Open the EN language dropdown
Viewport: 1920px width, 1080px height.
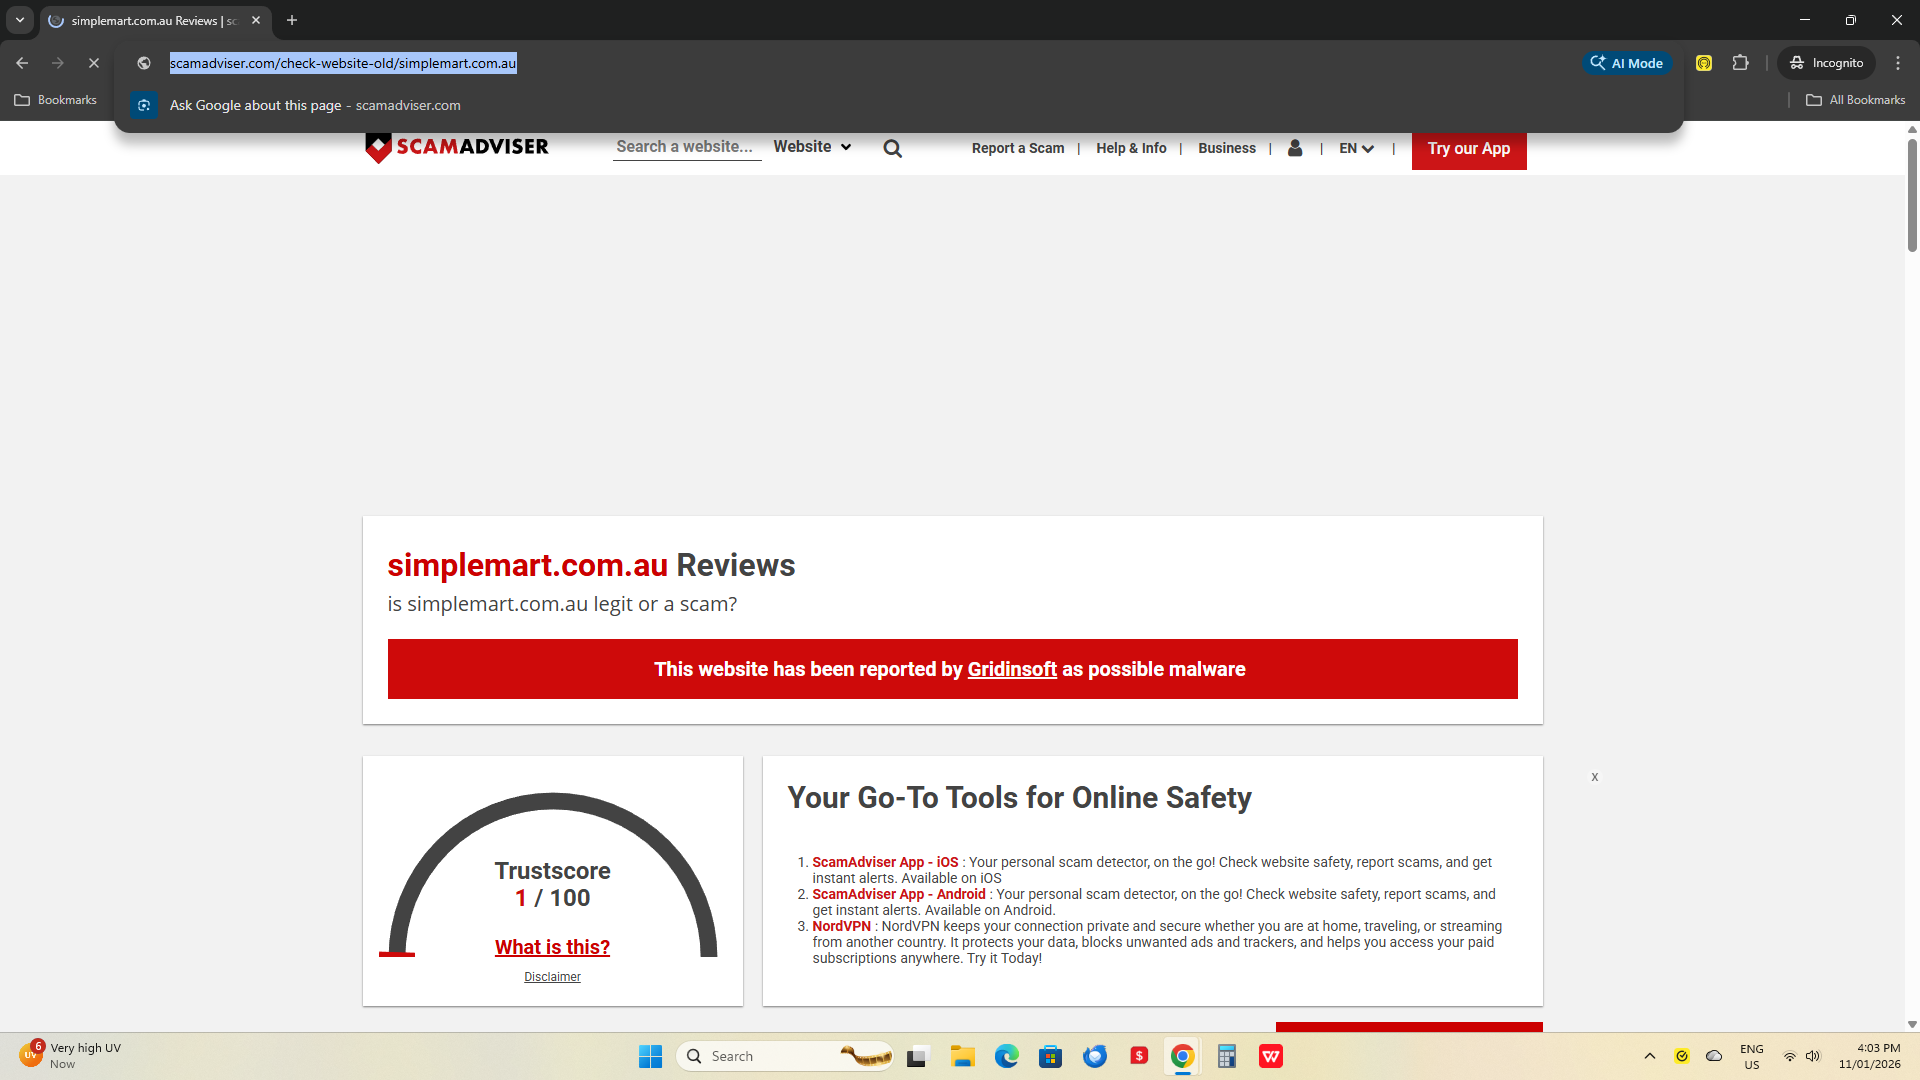[x=1357, y=148]
